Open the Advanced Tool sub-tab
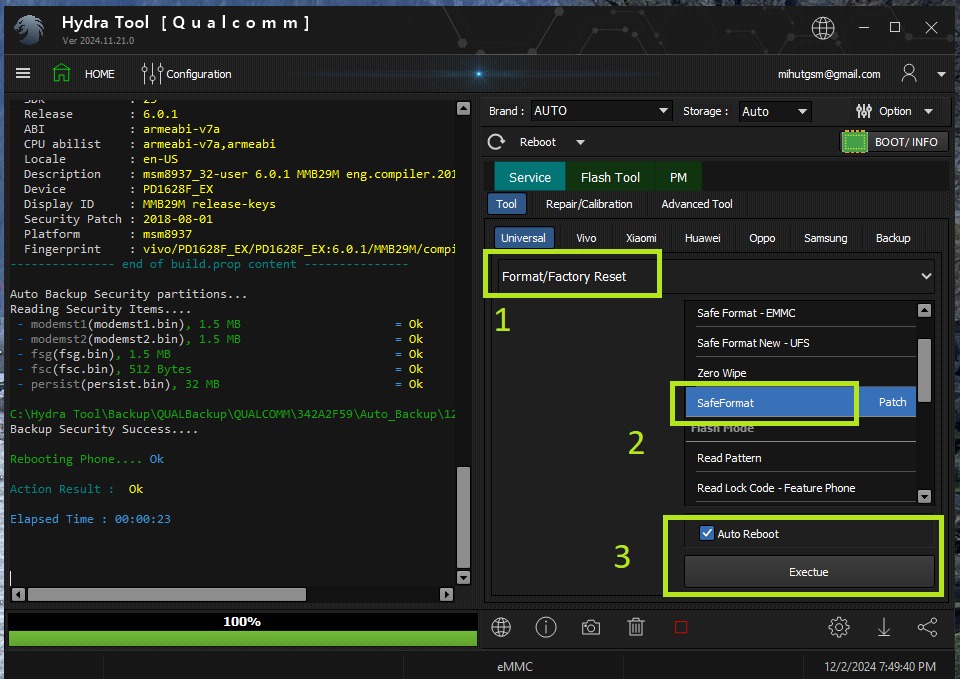Screen dimensions: 960x679 coord(697,204)
